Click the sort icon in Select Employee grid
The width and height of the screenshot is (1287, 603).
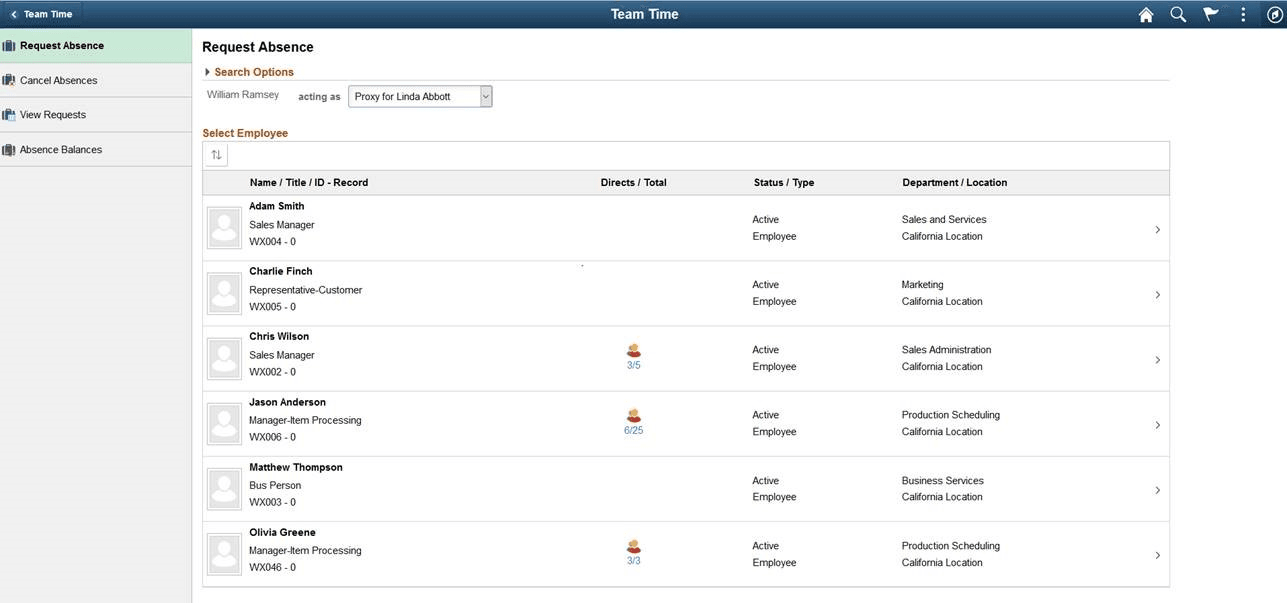point(215,154)
